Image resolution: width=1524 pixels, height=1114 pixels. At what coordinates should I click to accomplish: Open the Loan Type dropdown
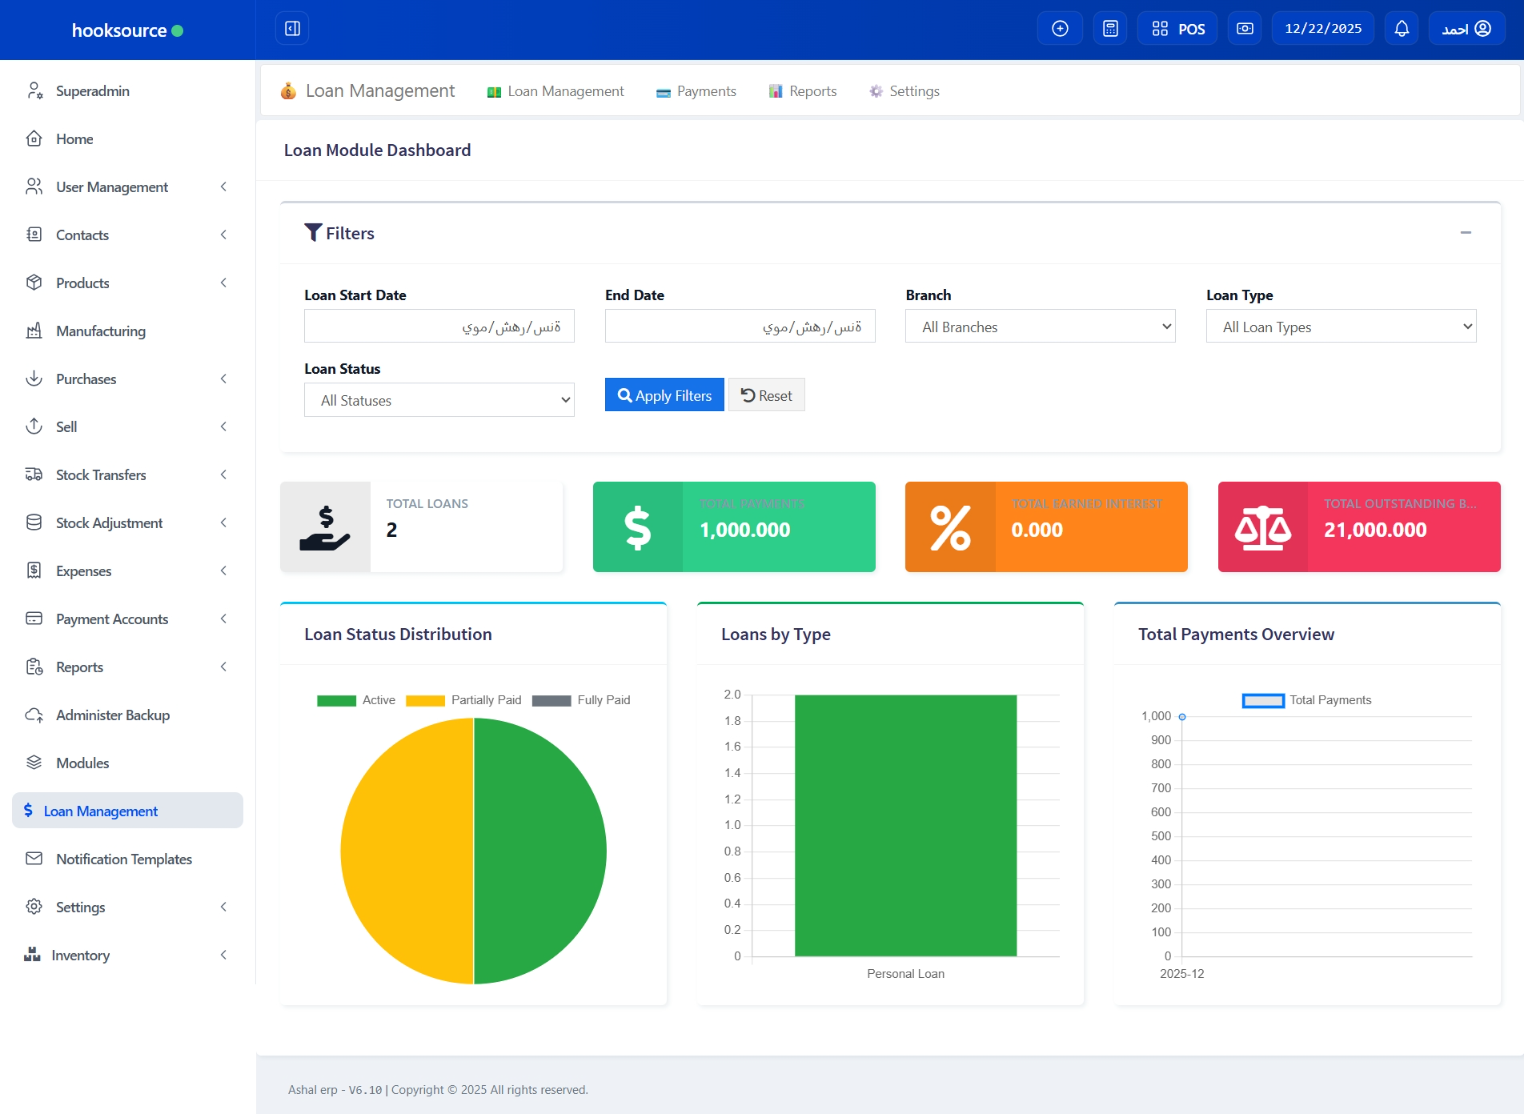click(1340, 327)
